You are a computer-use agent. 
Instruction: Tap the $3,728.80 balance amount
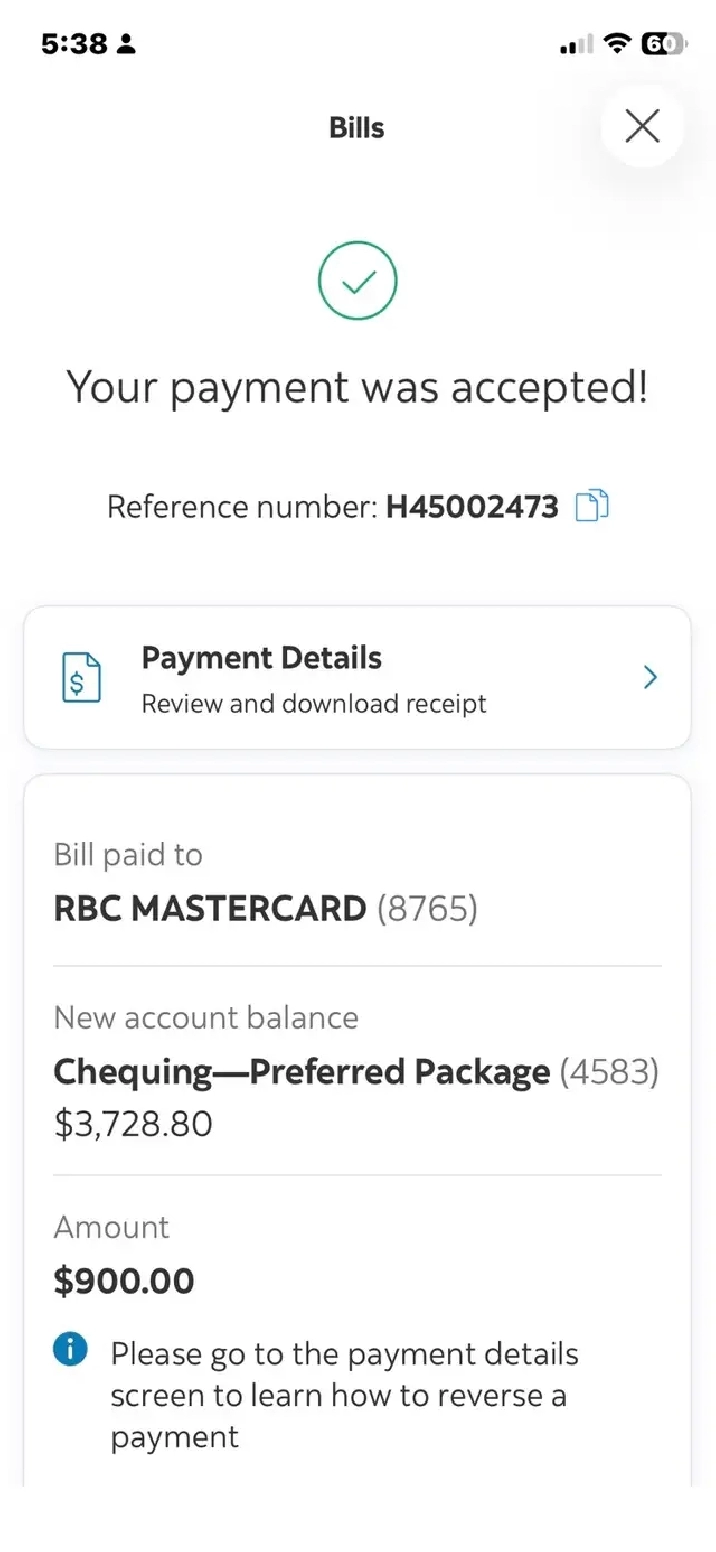[133, 1125]
